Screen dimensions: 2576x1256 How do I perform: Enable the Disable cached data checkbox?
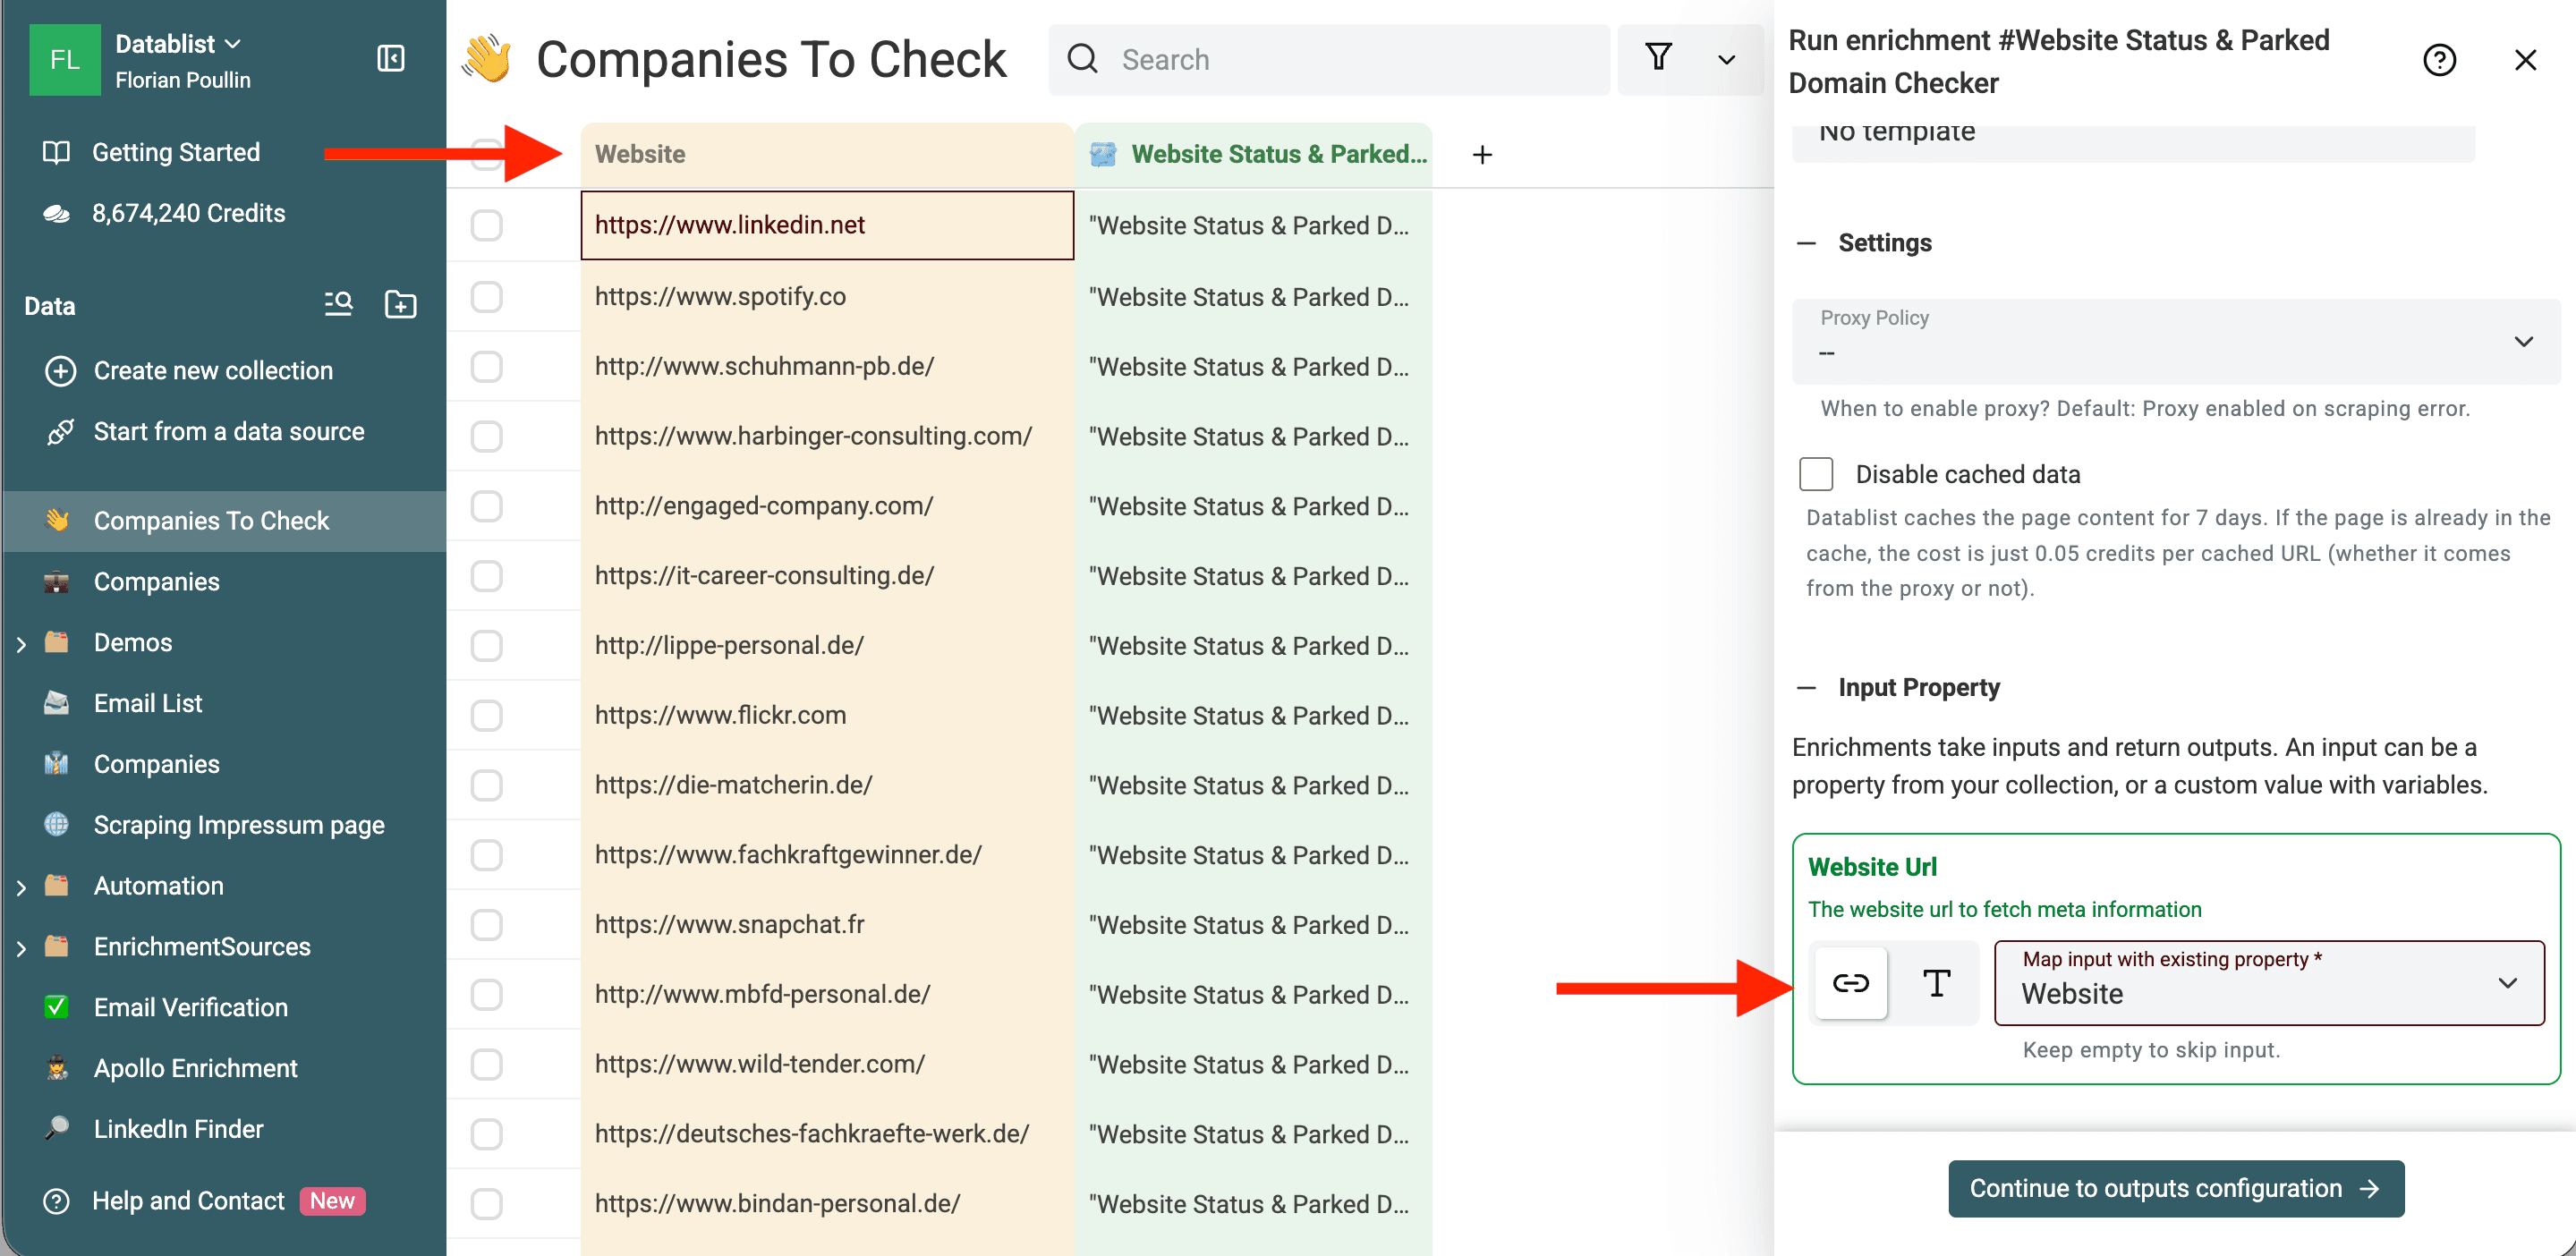coord(1815,474)
